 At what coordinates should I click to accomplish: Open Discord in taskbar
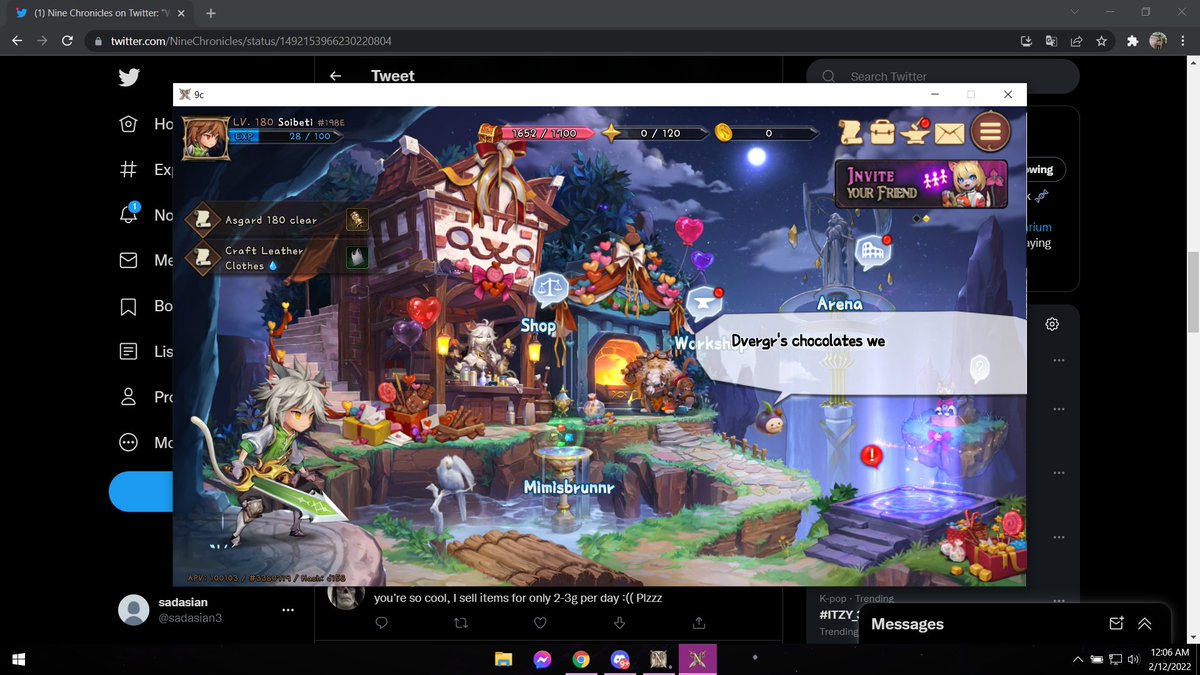tap(620, 660)
